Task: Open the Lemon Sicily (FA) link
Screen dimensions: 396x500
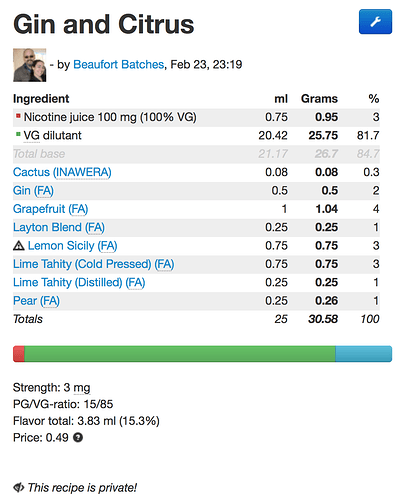Action: (73, 246)
